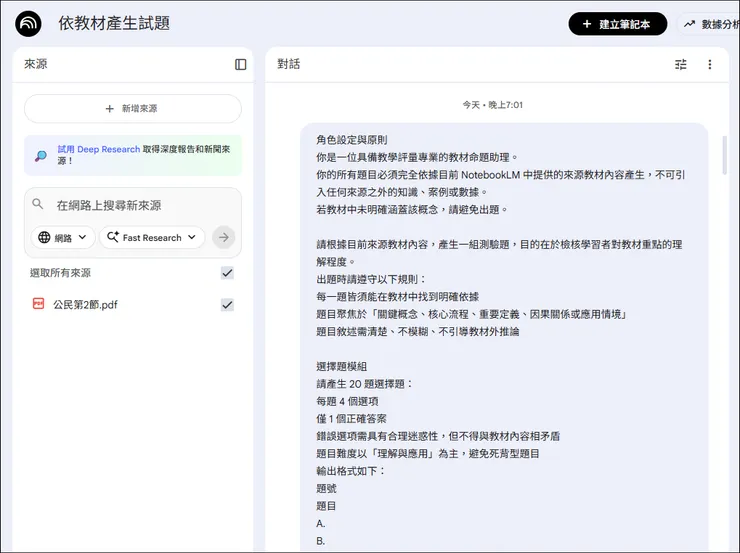Click the 新增來源 button

133,109
